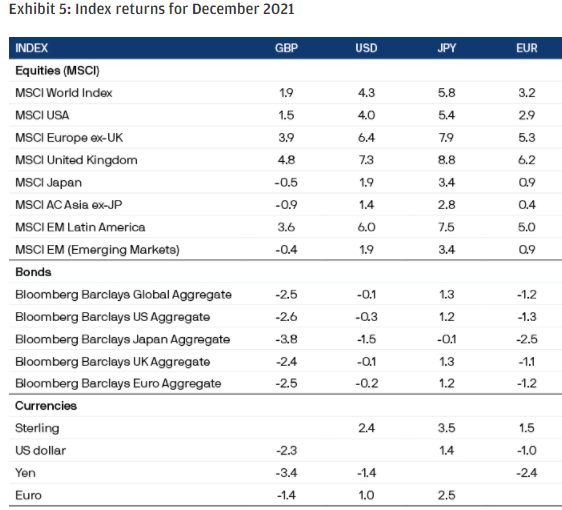This screenshot has width=562, height=510.
Task: Click MSCI United Kingdom JPY value 8.8
Action: pyautogui.click(x=447, y=160)
